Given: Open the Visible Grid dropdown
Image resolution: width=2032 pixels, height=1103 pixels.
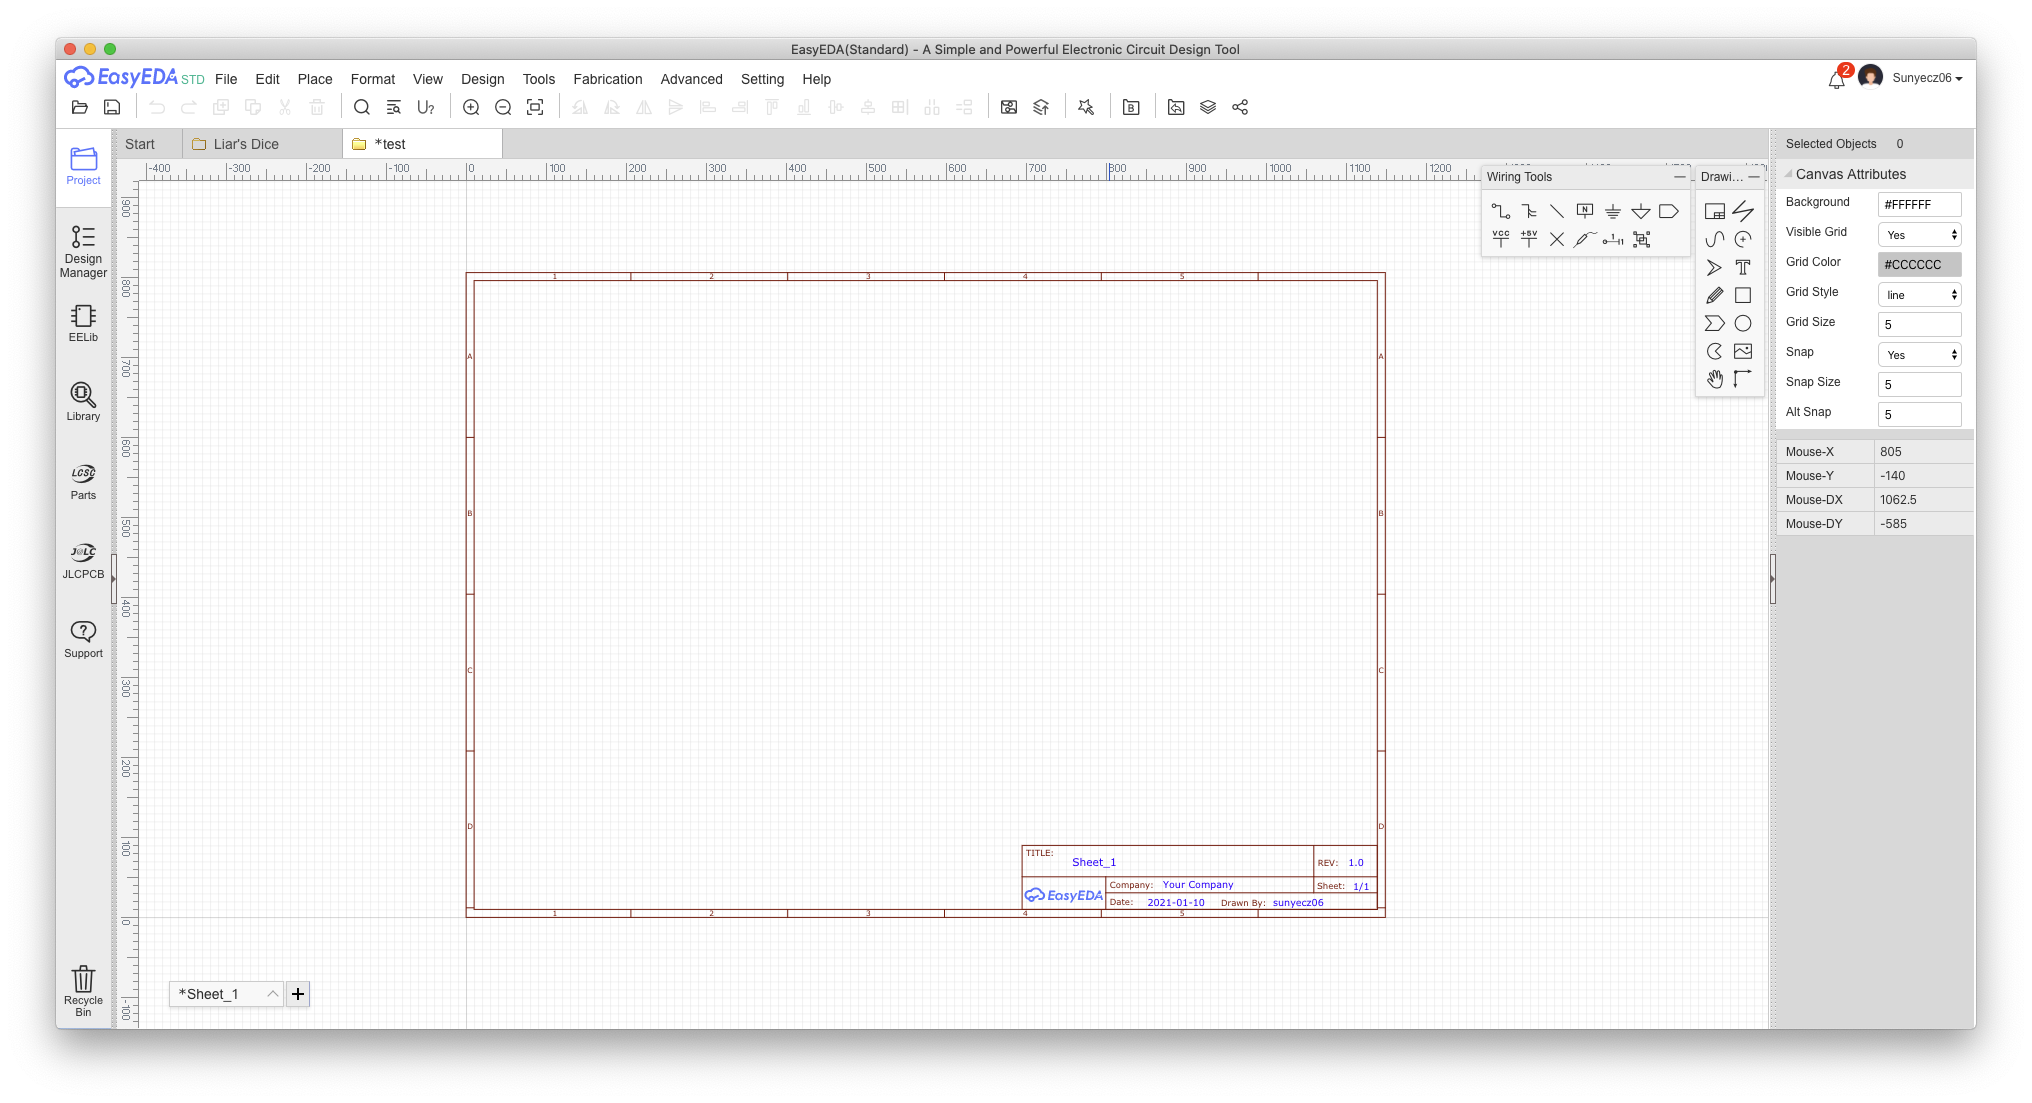Looking at the screenshot, I should [1919, 235].
